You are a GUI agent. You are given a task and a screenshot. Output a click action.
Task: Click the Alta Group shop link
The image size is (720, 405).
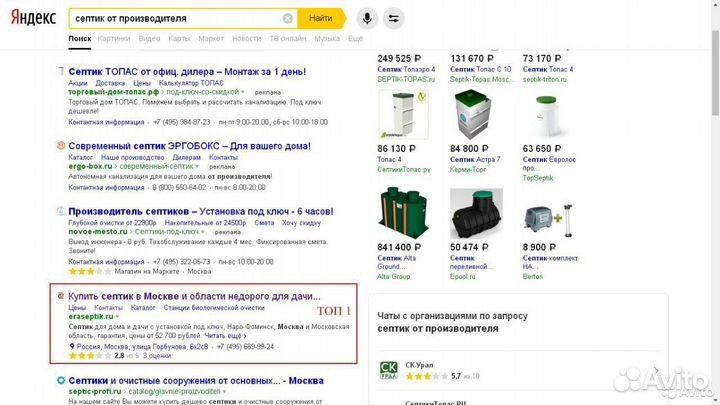[394, 276]
